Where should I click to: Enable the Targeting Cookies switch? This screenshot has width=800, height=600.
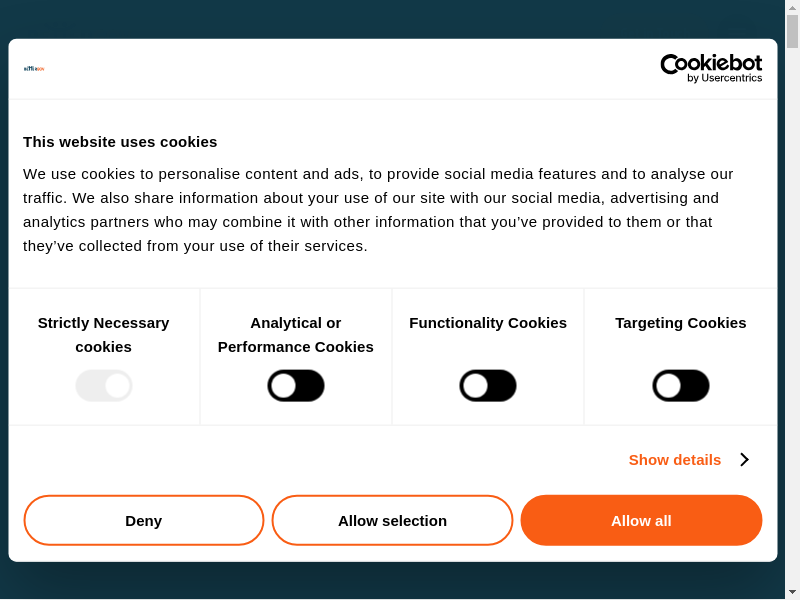681,386
